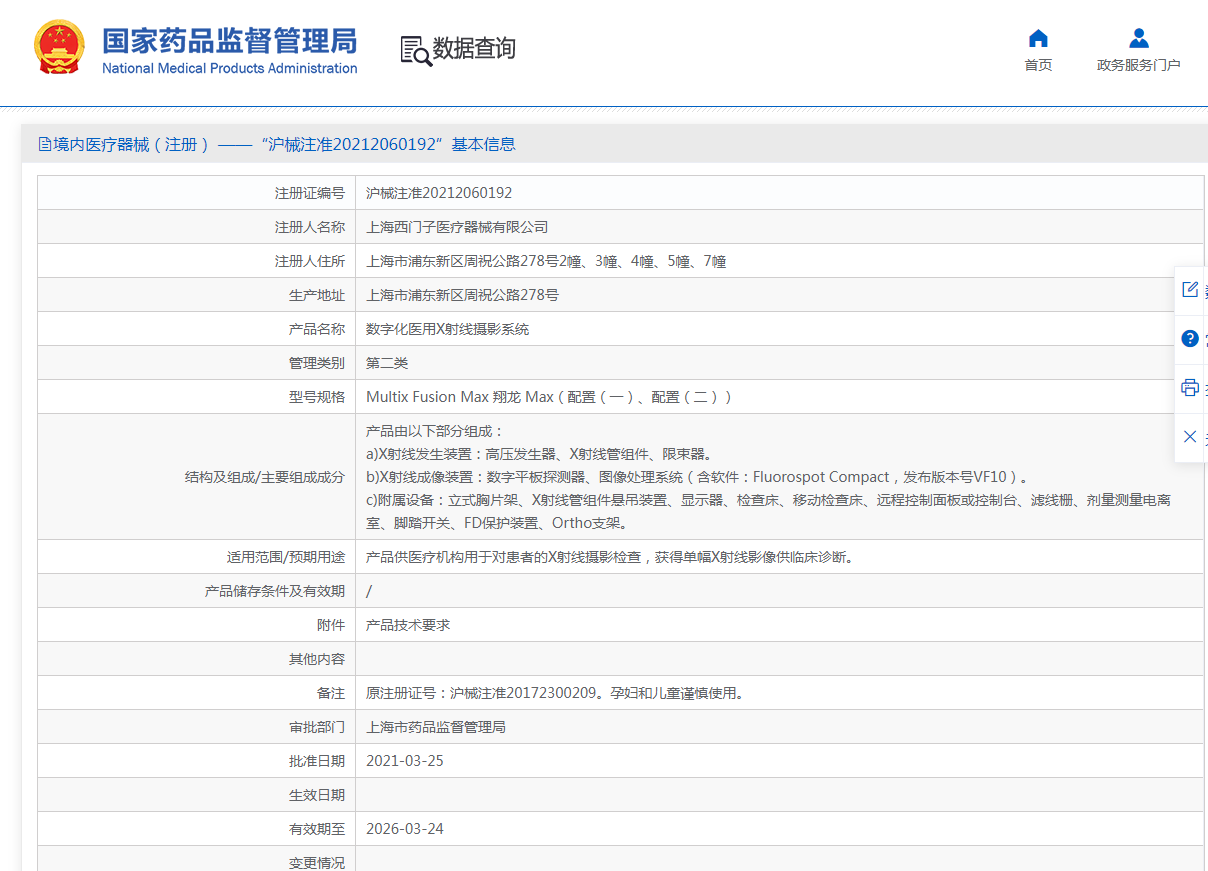Click the 数据查询 search document icon
1208x871 pixels.
point(415,50)
